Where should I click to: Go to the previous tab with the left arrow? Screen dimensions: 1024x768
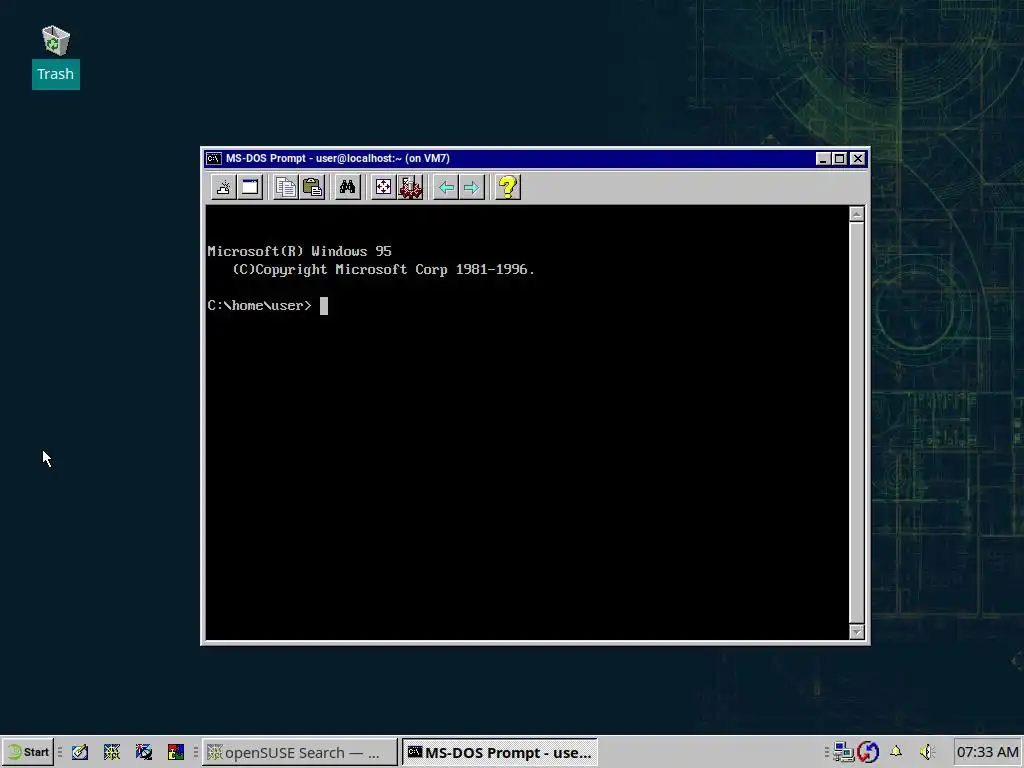pyautogui.click(x=446, y=187)
